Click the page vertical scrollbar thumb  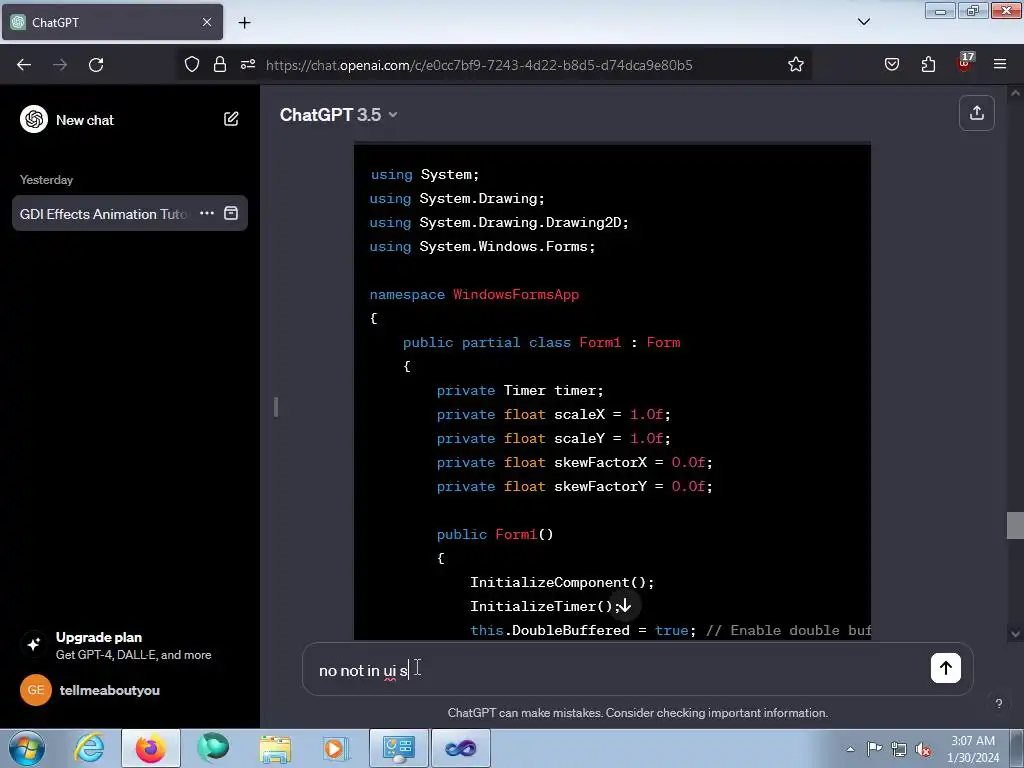pos(1015,525)
